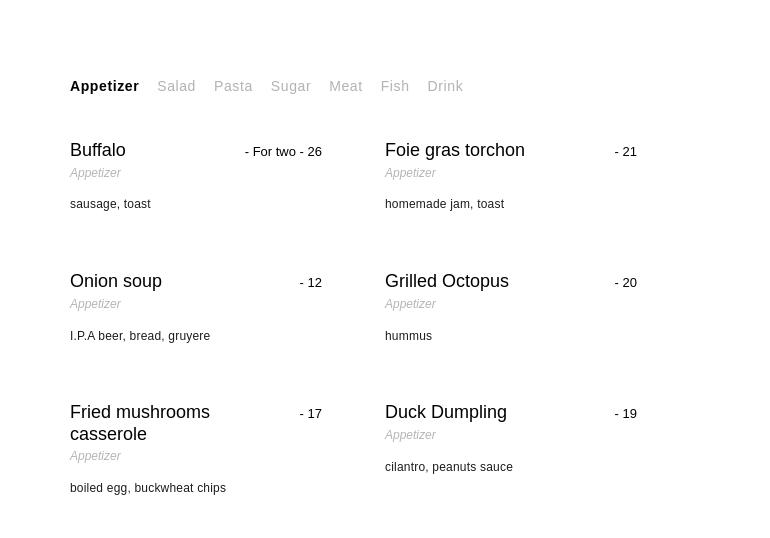Click the 'hummus' ingredient text
Viewport: 770px width, 538px height.
pos(408,336)
